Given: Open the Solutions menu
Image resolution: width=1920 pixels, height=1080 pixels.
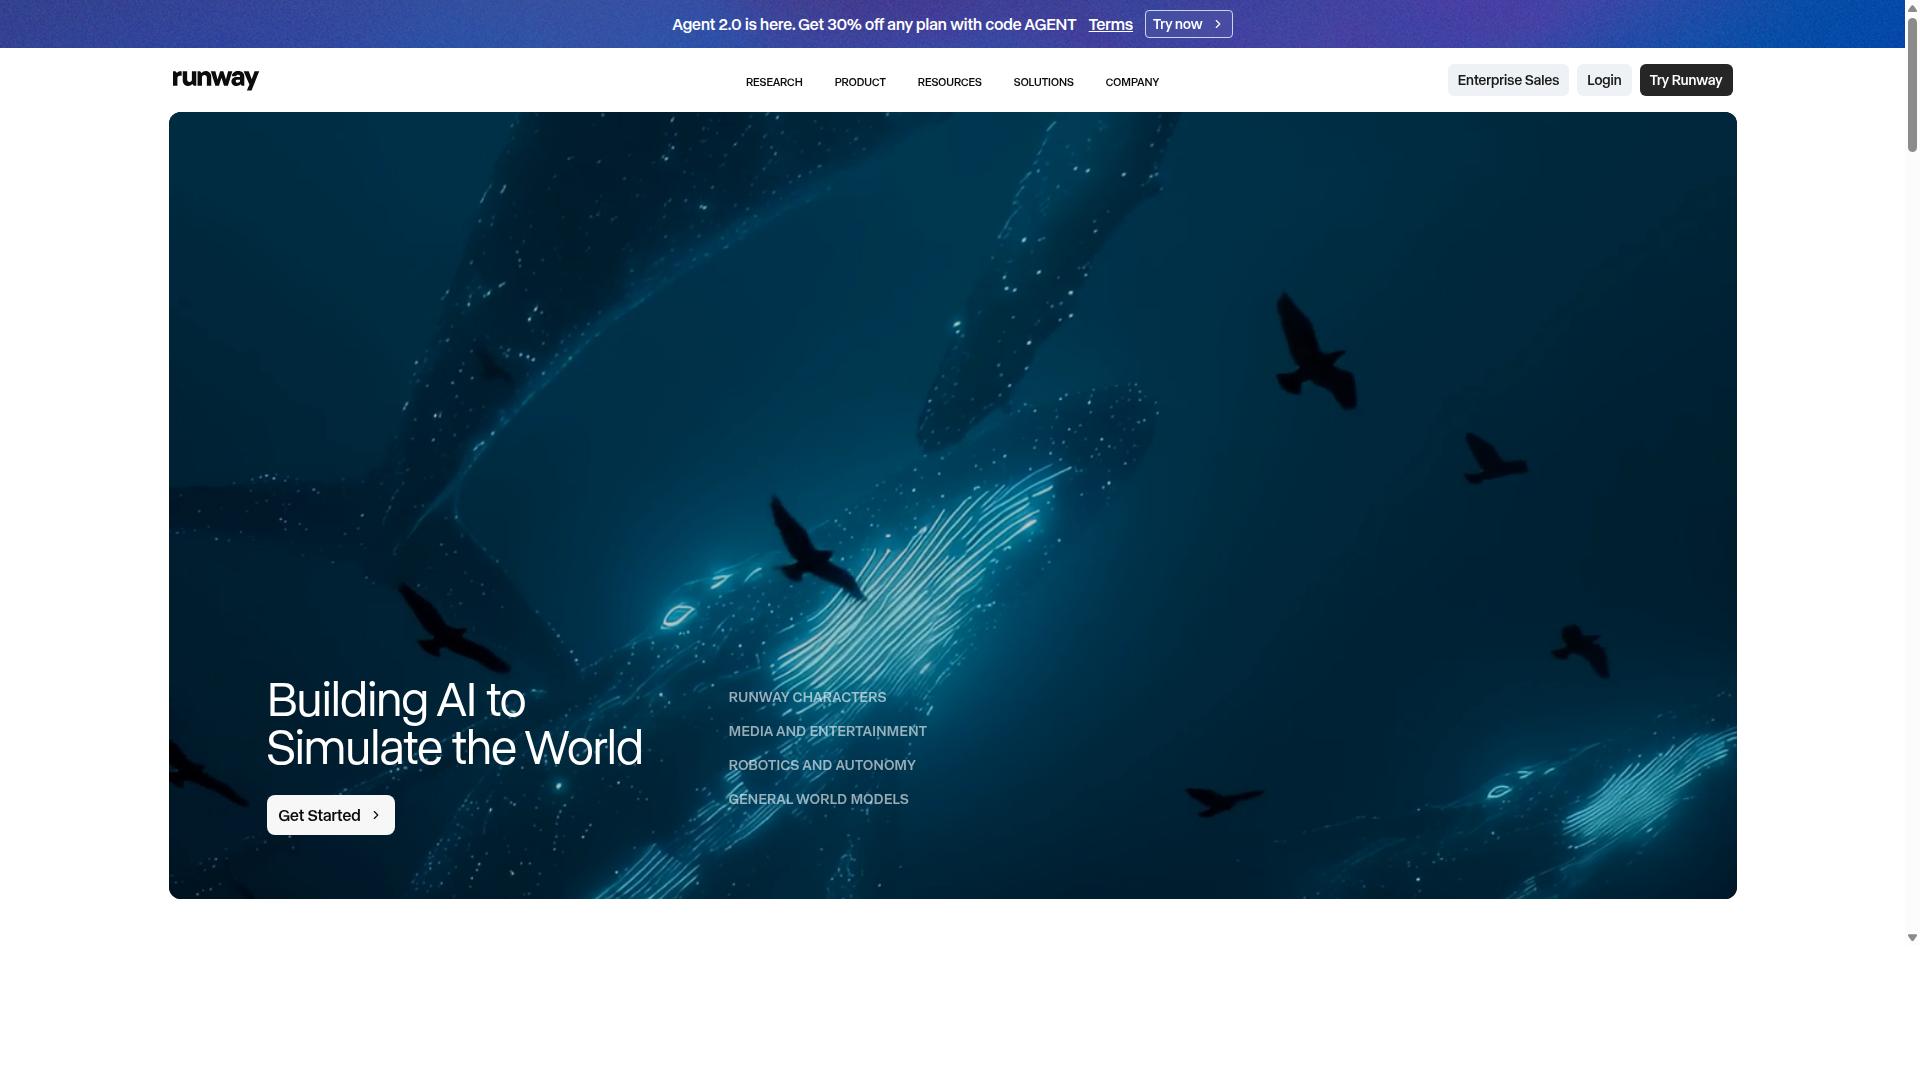Looking at the screenshot, I should point(1043,82).
